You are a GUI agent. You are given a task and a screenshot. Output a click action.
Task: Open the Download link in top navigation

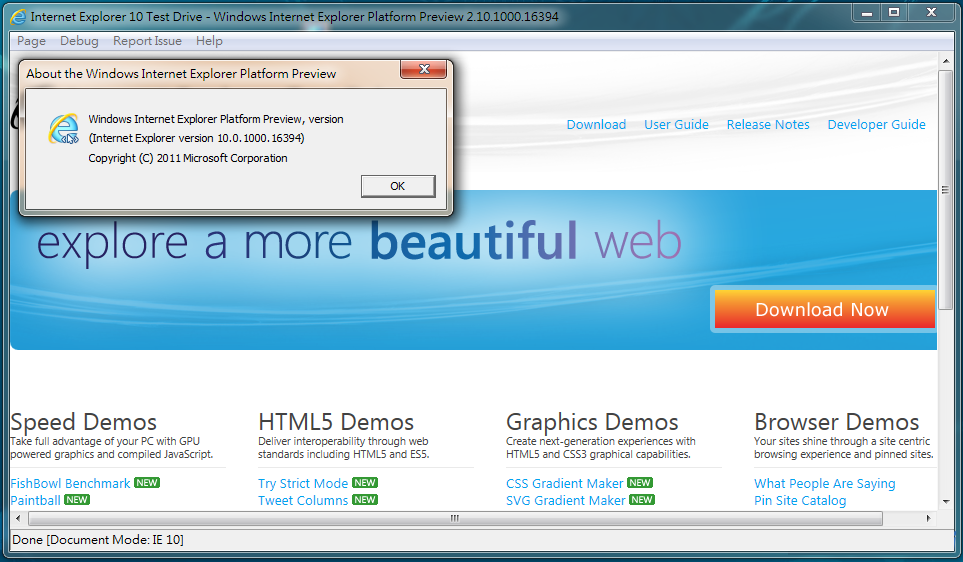click(596, 125)
